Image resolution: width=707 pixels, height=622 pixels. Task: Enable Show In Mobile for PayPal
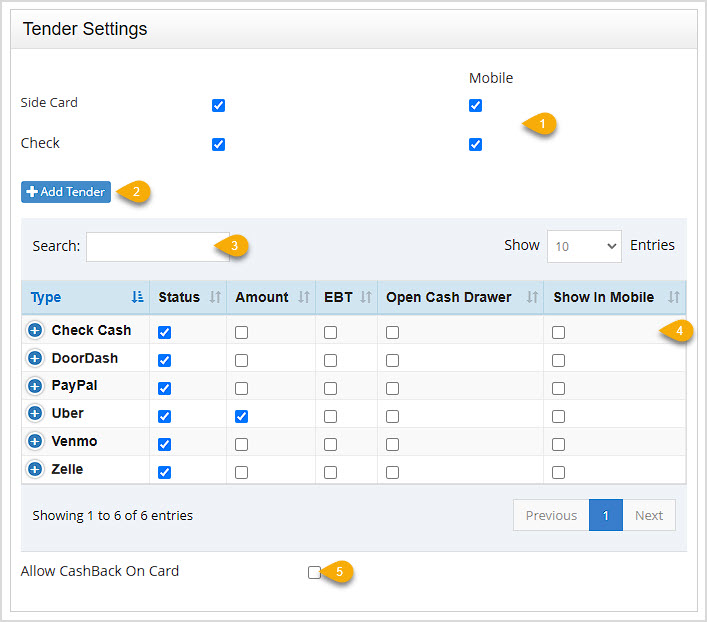(558, 388)
